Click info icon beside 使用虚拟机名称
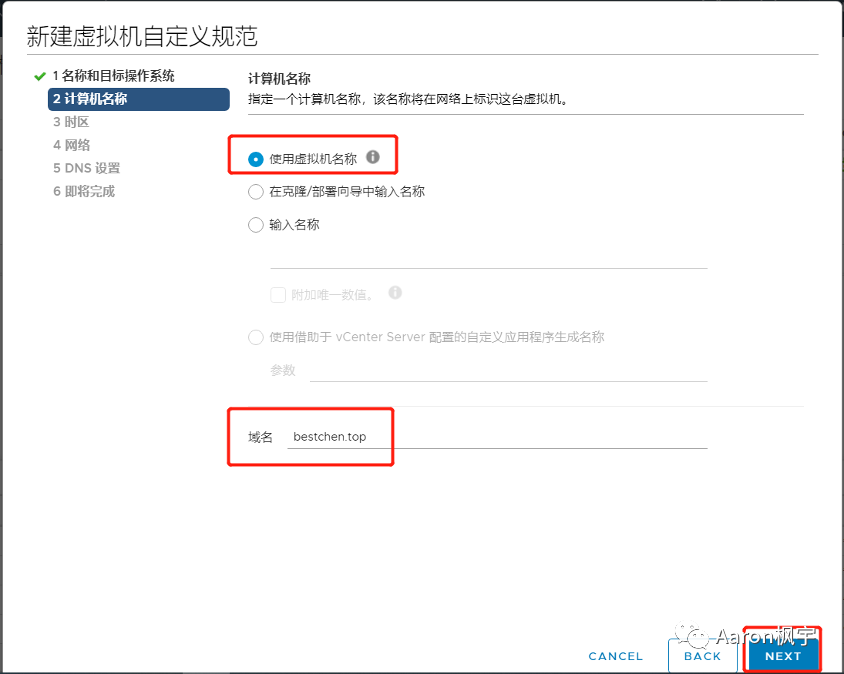The height and width of the screenshot is (674, 844). click(x=373, y=157)
